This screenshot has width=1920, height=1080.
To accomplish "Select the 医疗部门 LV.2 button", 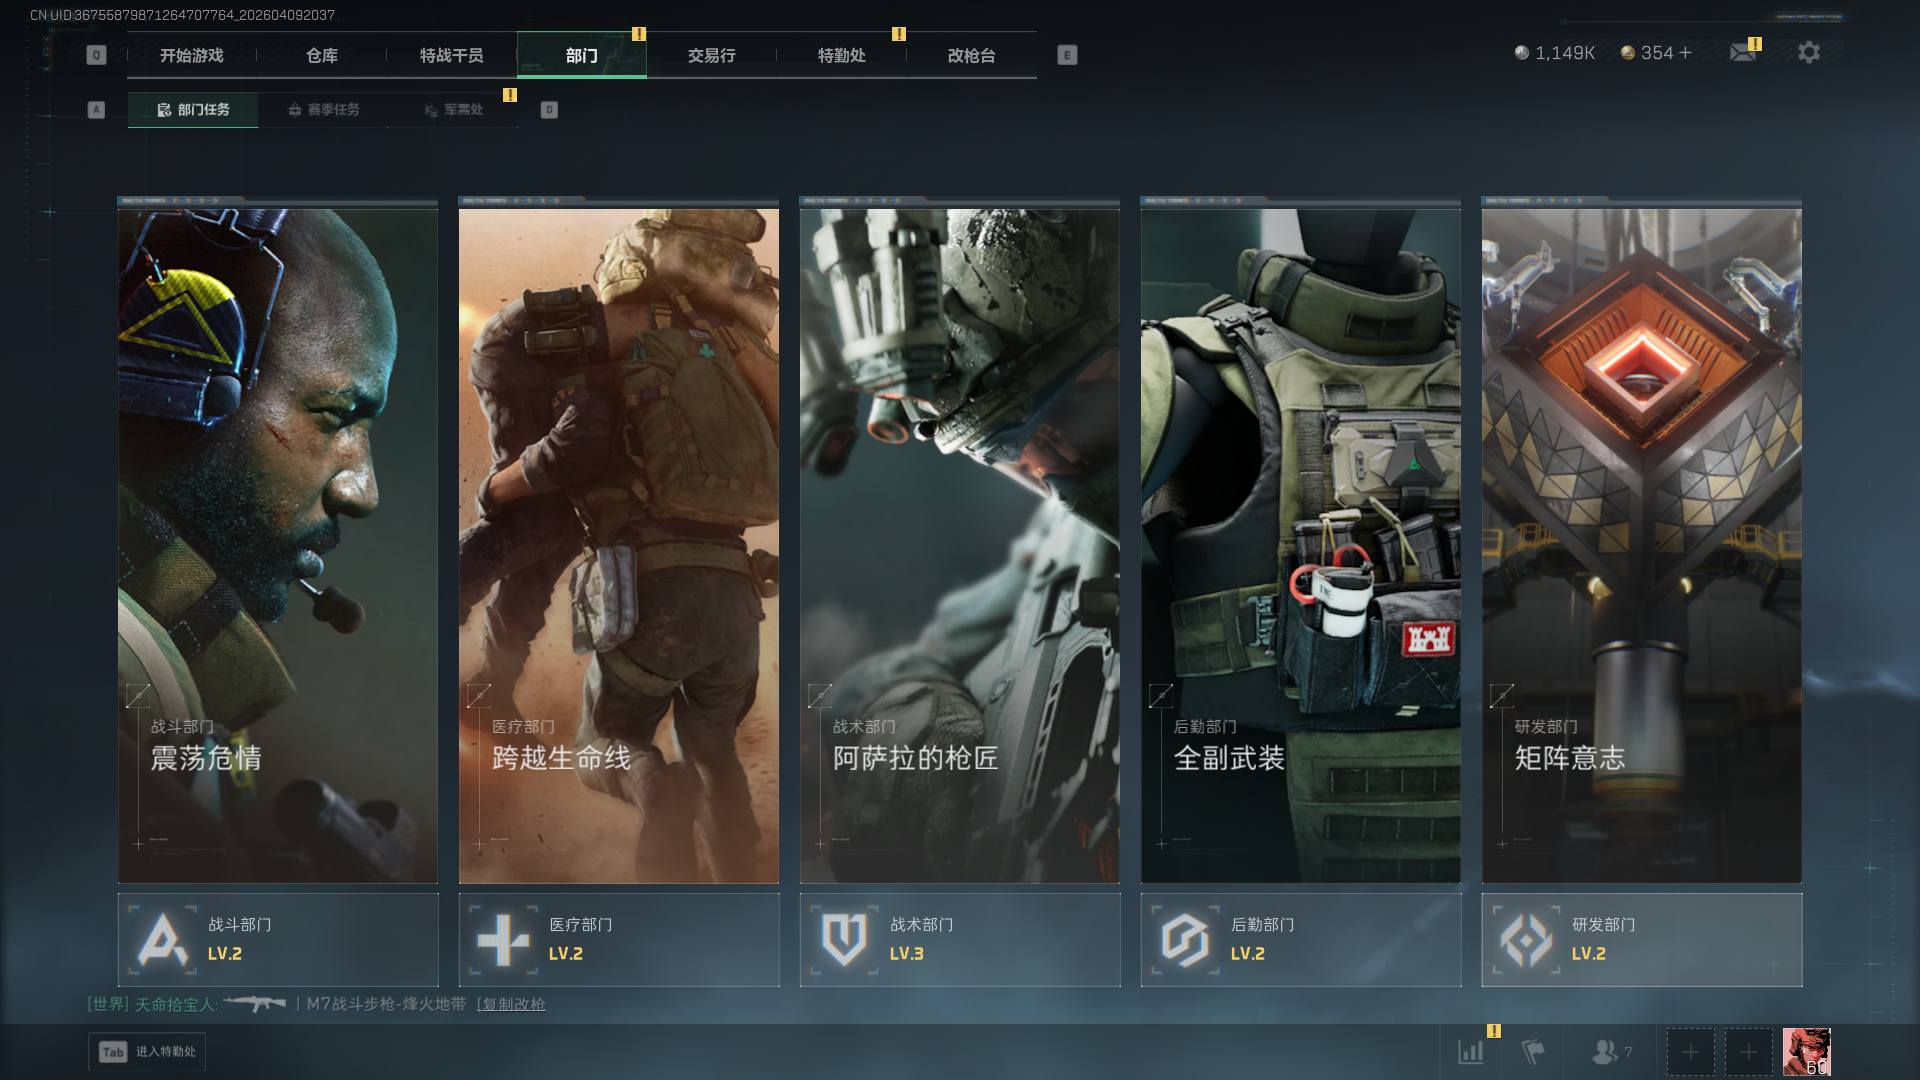I will coord(619,940).
